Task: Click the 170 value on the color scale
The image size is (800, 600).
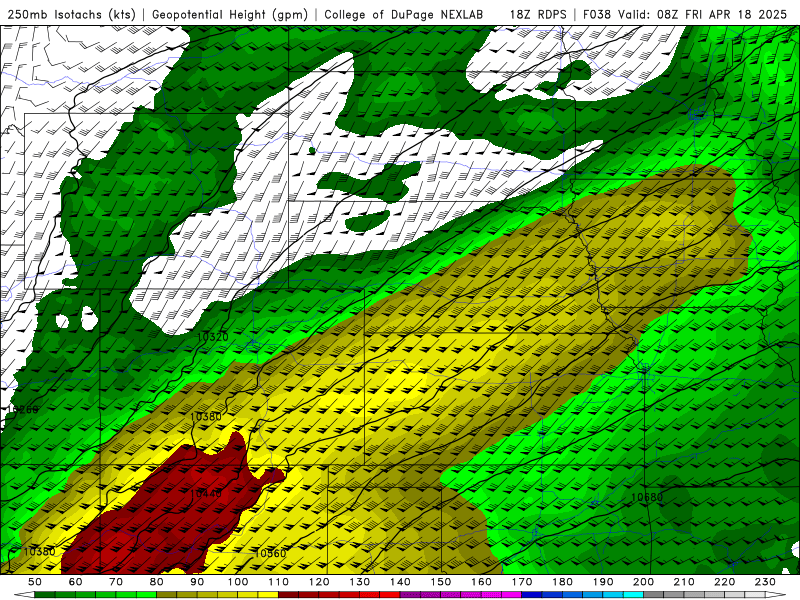Action: [522, 582]
